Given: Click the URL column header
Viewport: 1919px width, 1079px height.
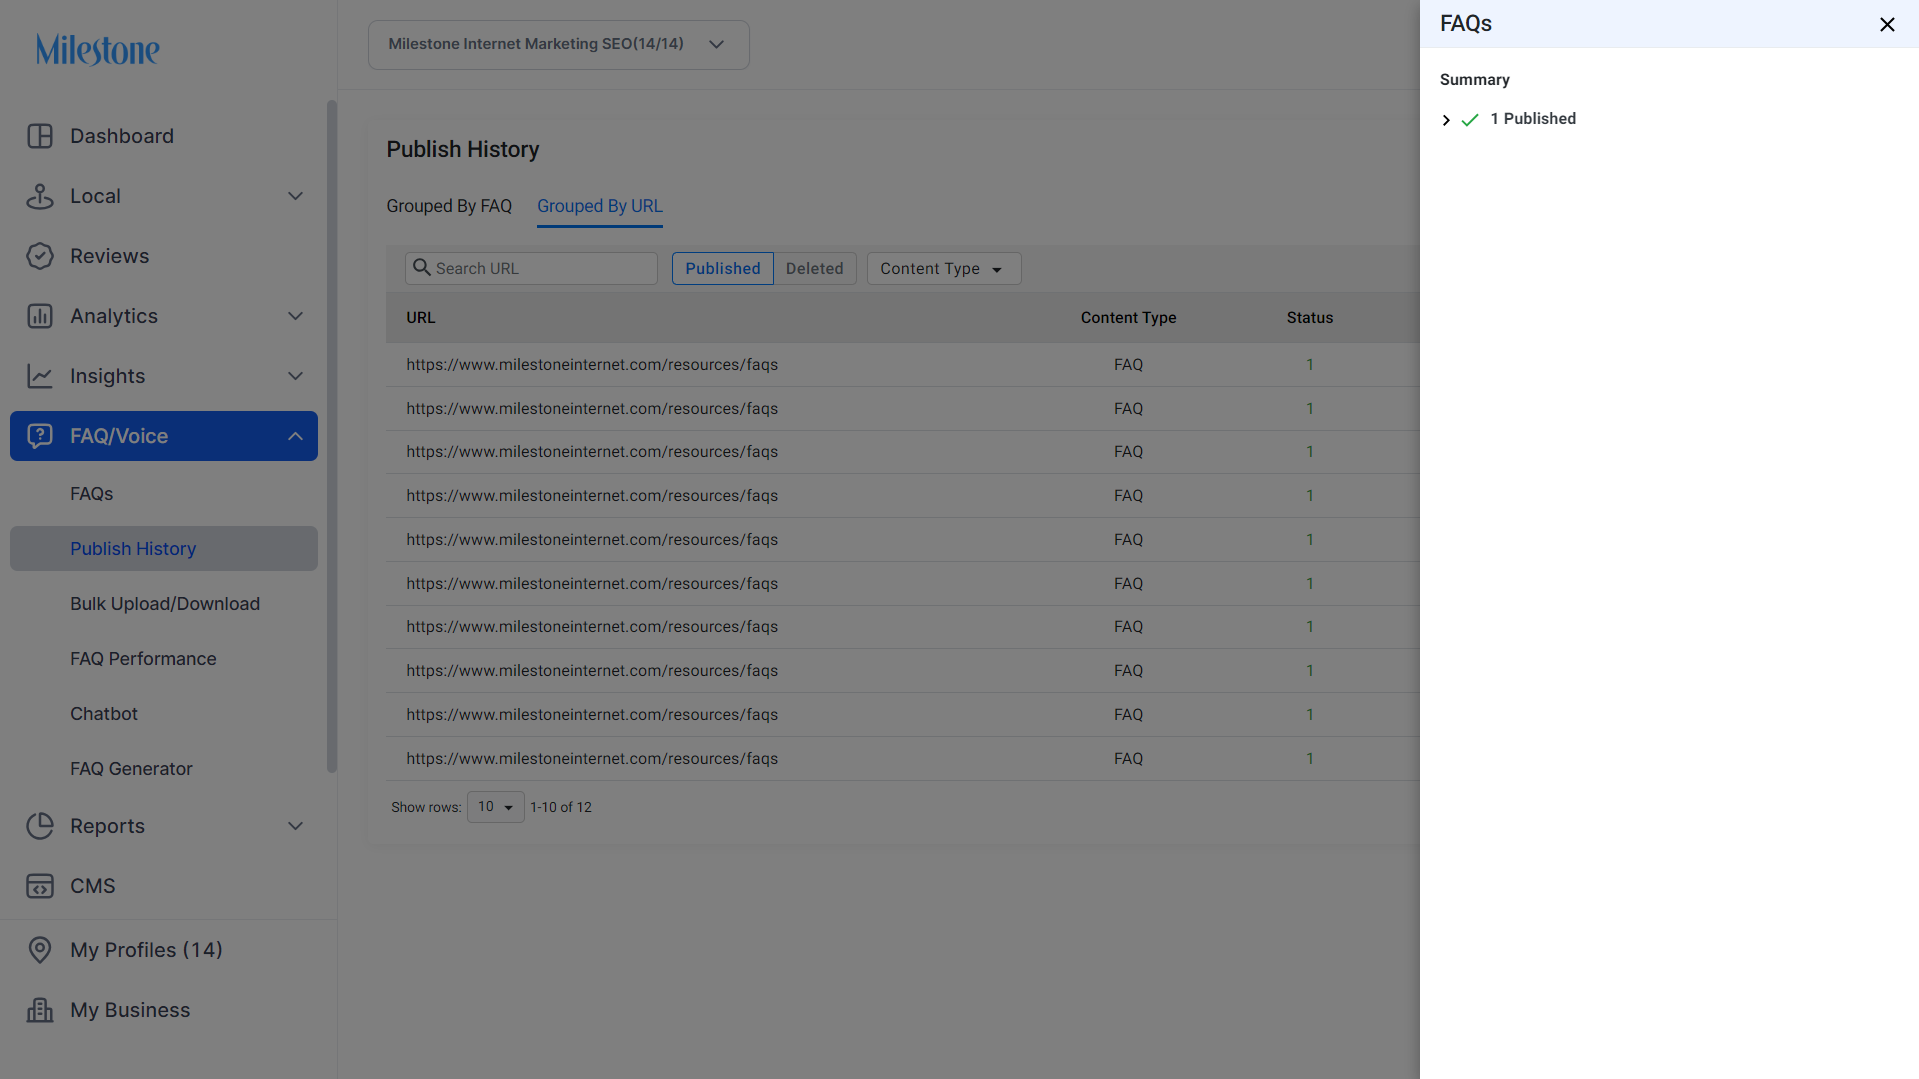Looking at the screenshot, I should pos(421,318).
